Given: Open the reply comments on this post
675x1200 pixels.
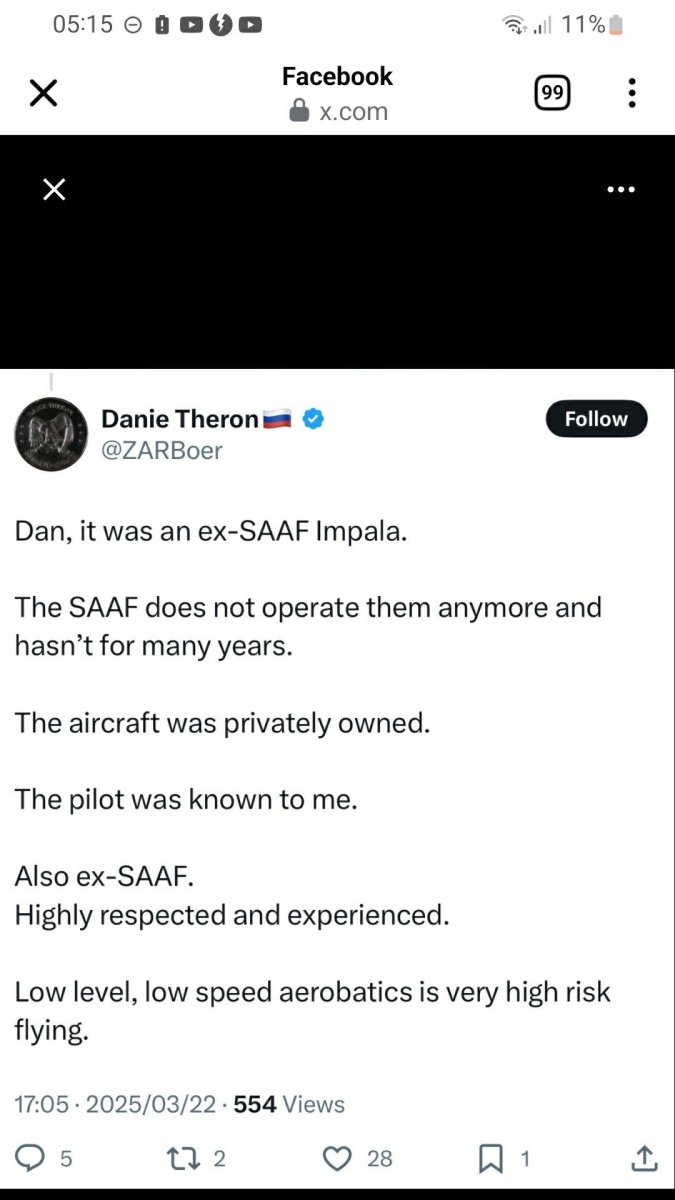Looking at the screenshot, I should pos(32,1158).
